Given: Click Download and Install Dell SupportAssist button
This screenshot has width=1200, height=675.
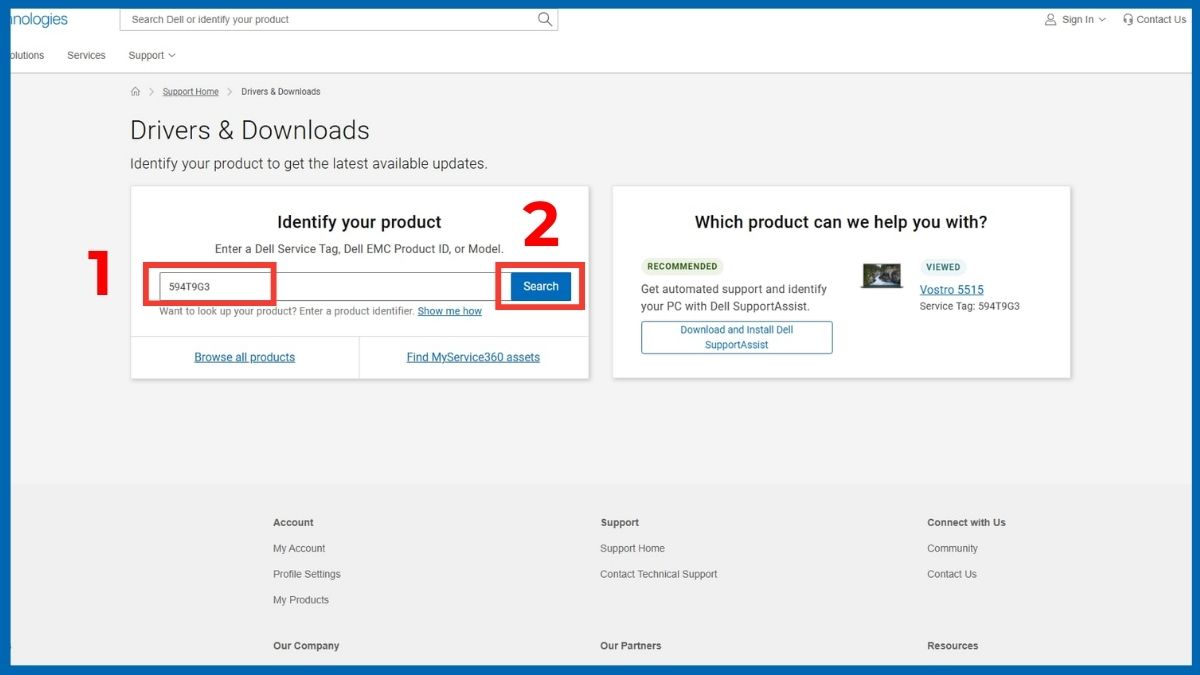Looking at the screenshot, I should pyautogui.click(x=736, y=337).
